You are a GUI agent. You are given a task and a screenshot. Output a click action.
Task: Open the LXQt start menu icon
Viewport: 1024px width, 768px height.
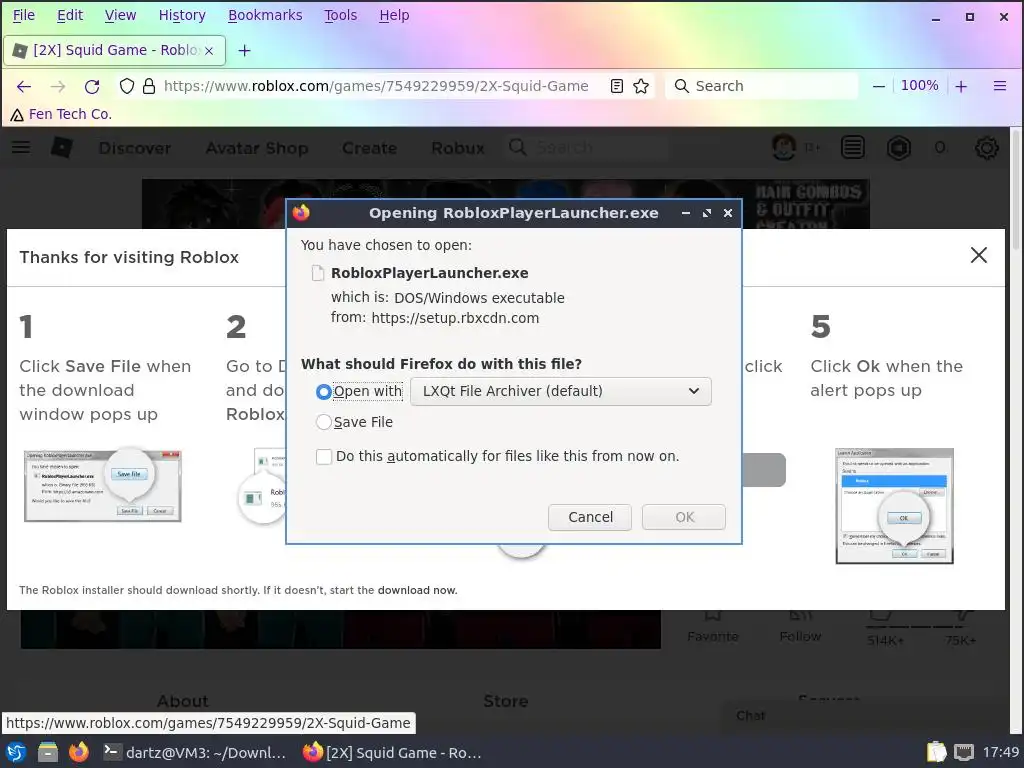coord(16,752)
